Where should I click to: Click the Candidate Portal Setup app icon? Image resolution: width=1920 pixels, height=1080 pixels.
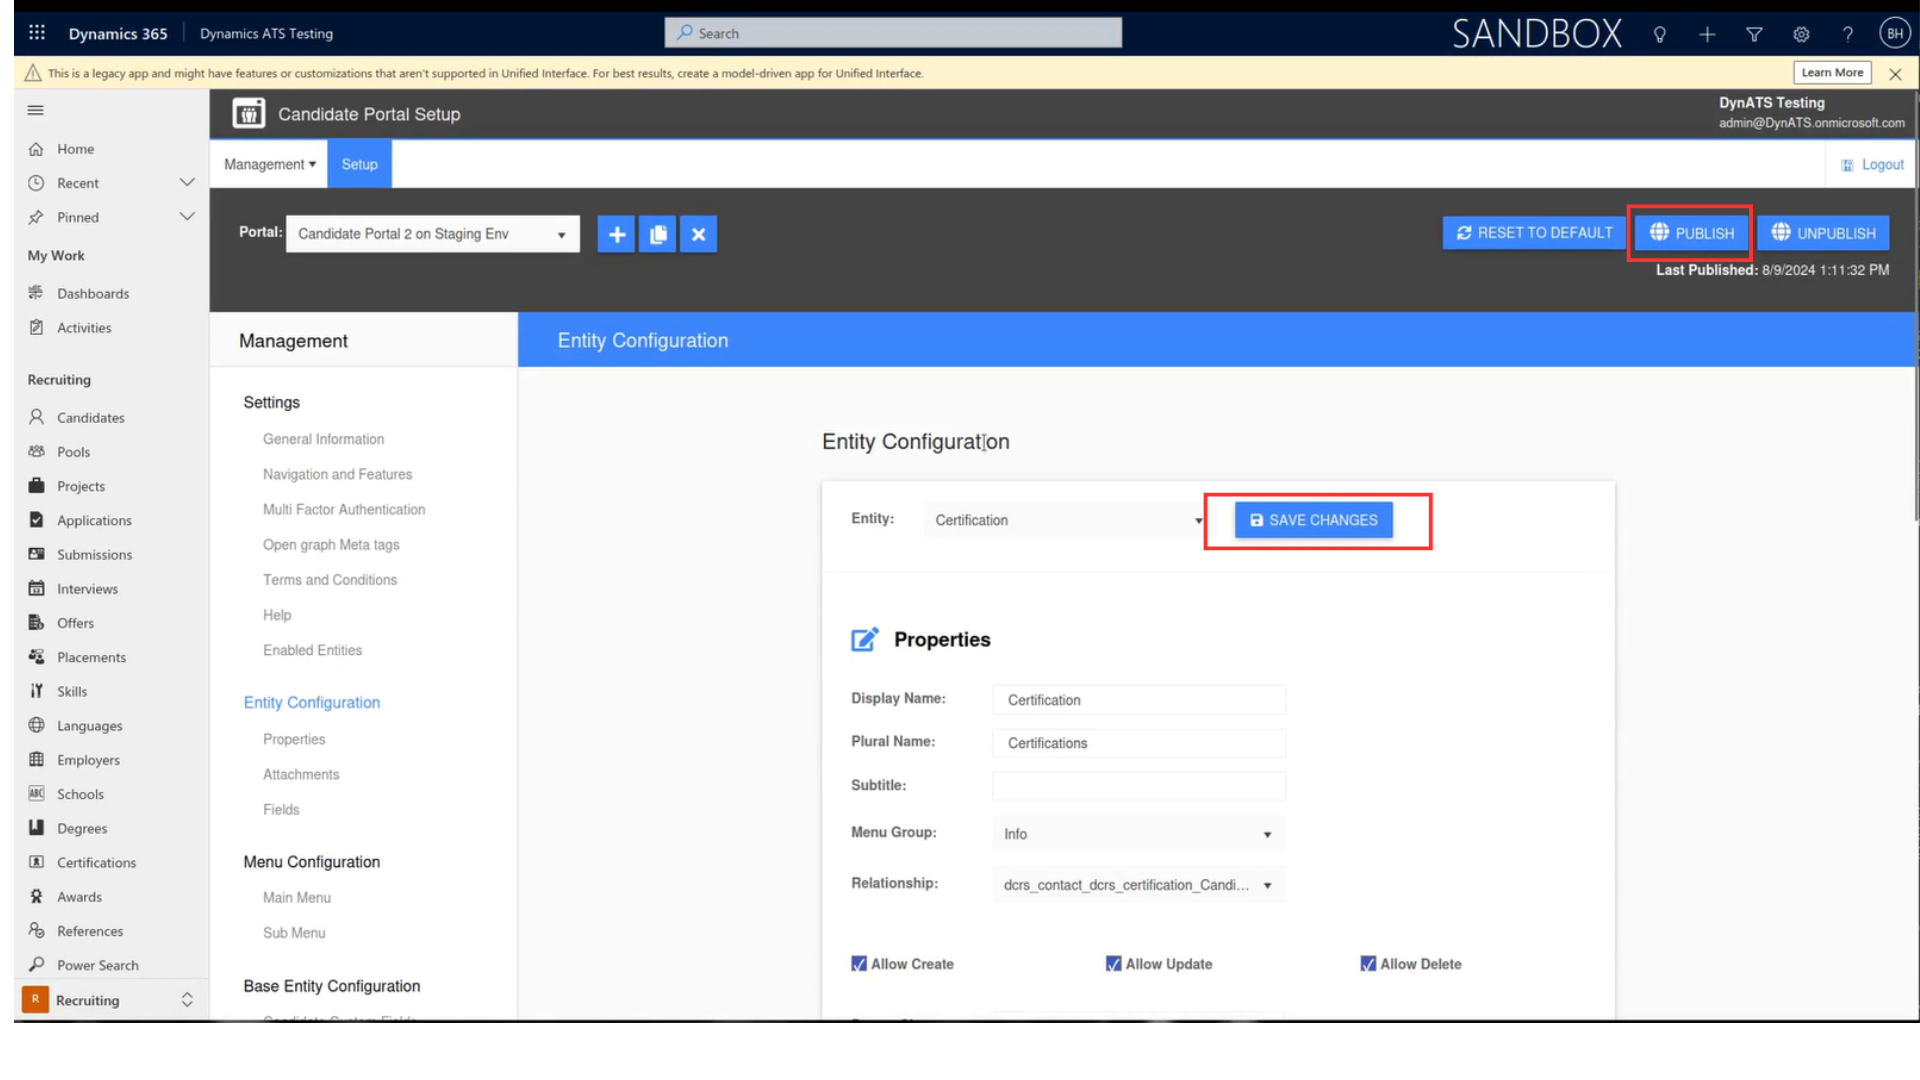click(x=249, y=114)
